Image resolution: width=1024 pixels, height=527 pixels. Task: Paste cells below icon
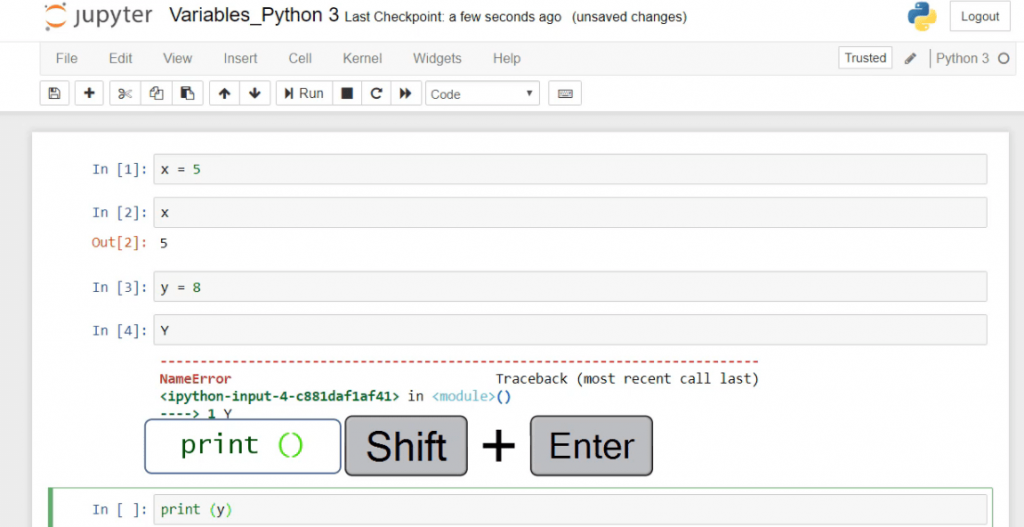click(186, 93)
